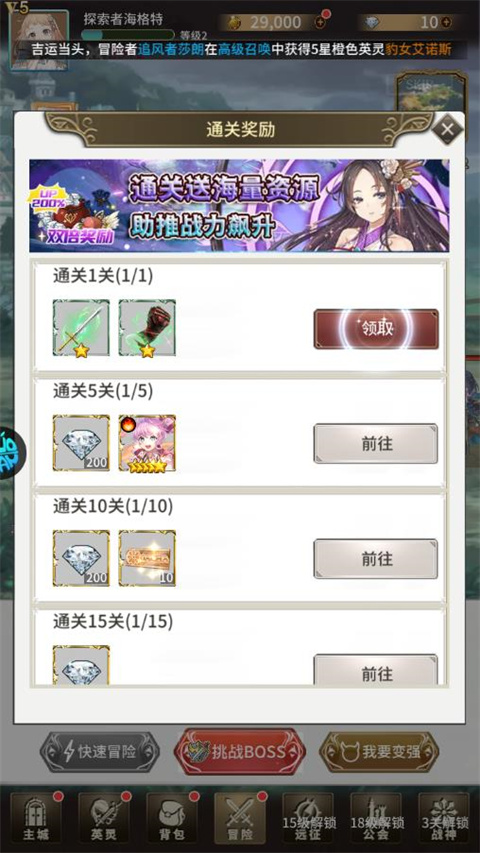Tap the 200 diamond reward in 通关5关
The image size is (480, 853).
click(81, 443)
